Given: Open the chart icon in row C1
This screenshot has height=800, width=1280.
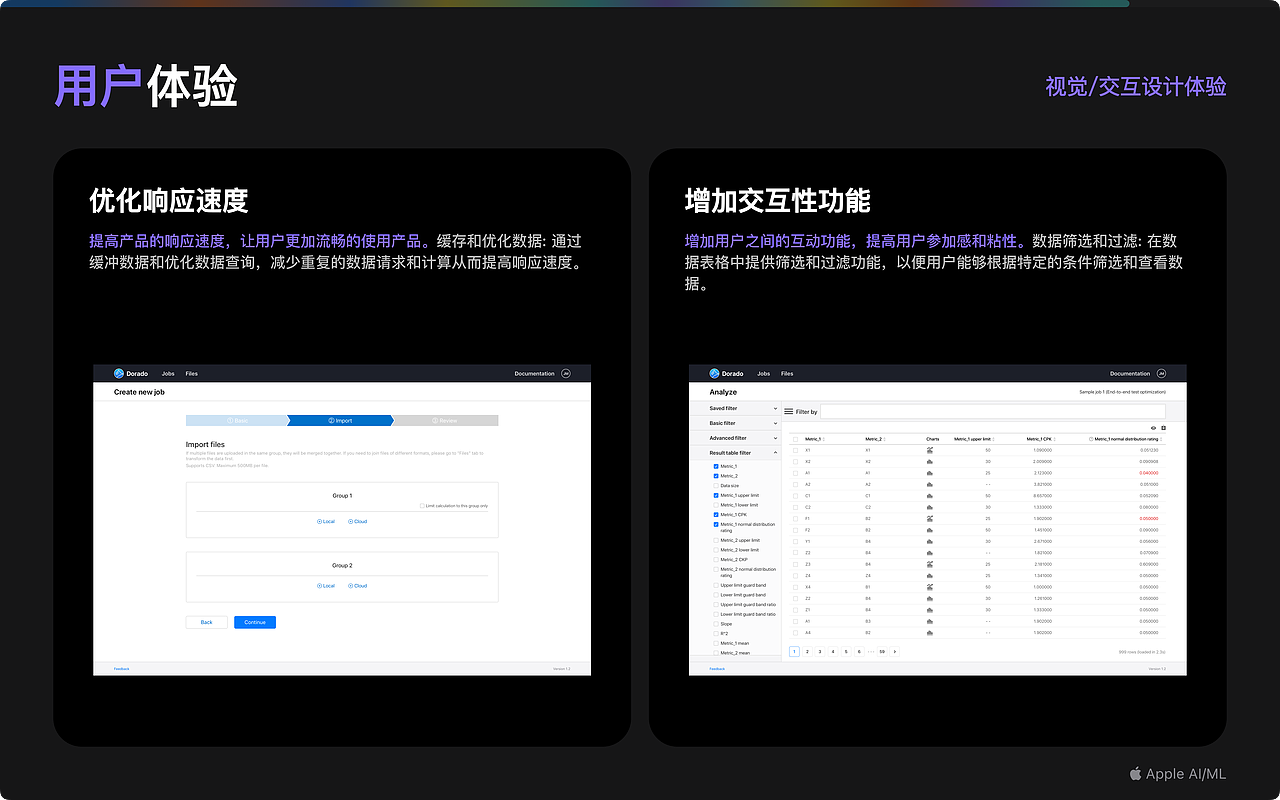Looking at the screenshot, I should (930, 496).
